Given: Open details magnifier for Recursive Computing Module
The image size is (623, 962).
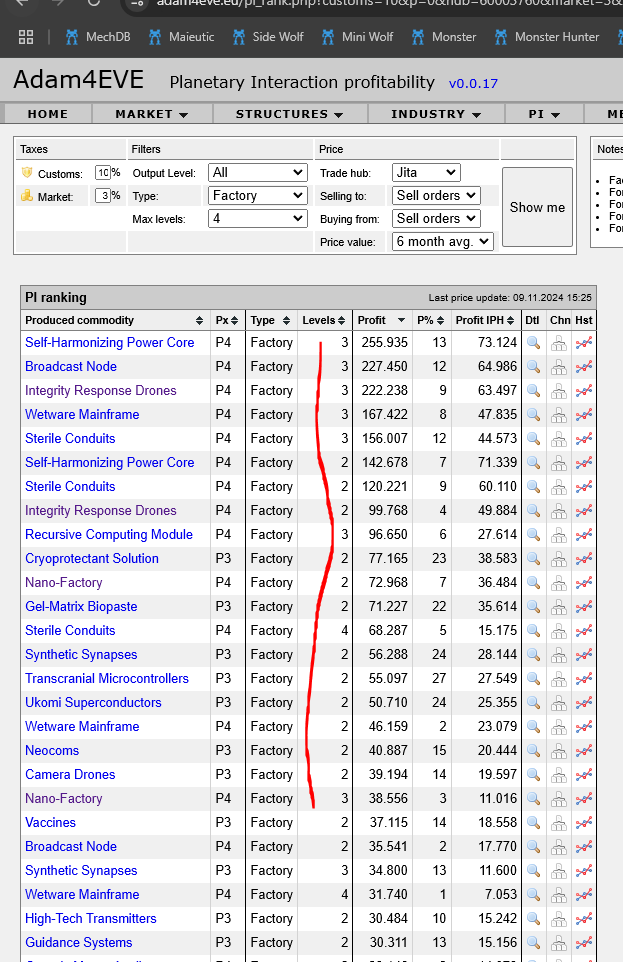Looking at the screenshot, I should (x=533, y=535).
